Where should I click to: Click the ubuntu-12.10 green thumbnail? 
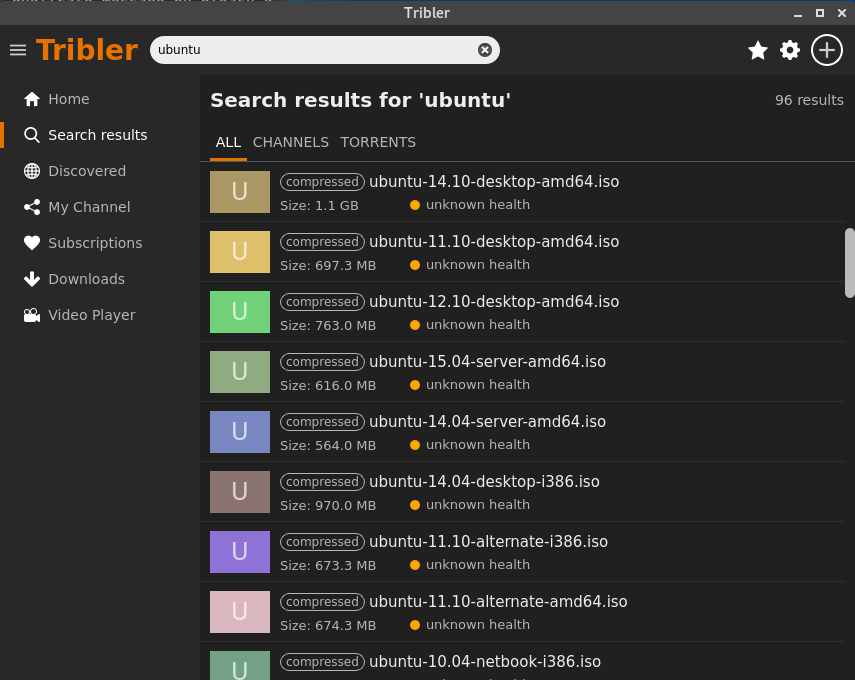point(240,312)
